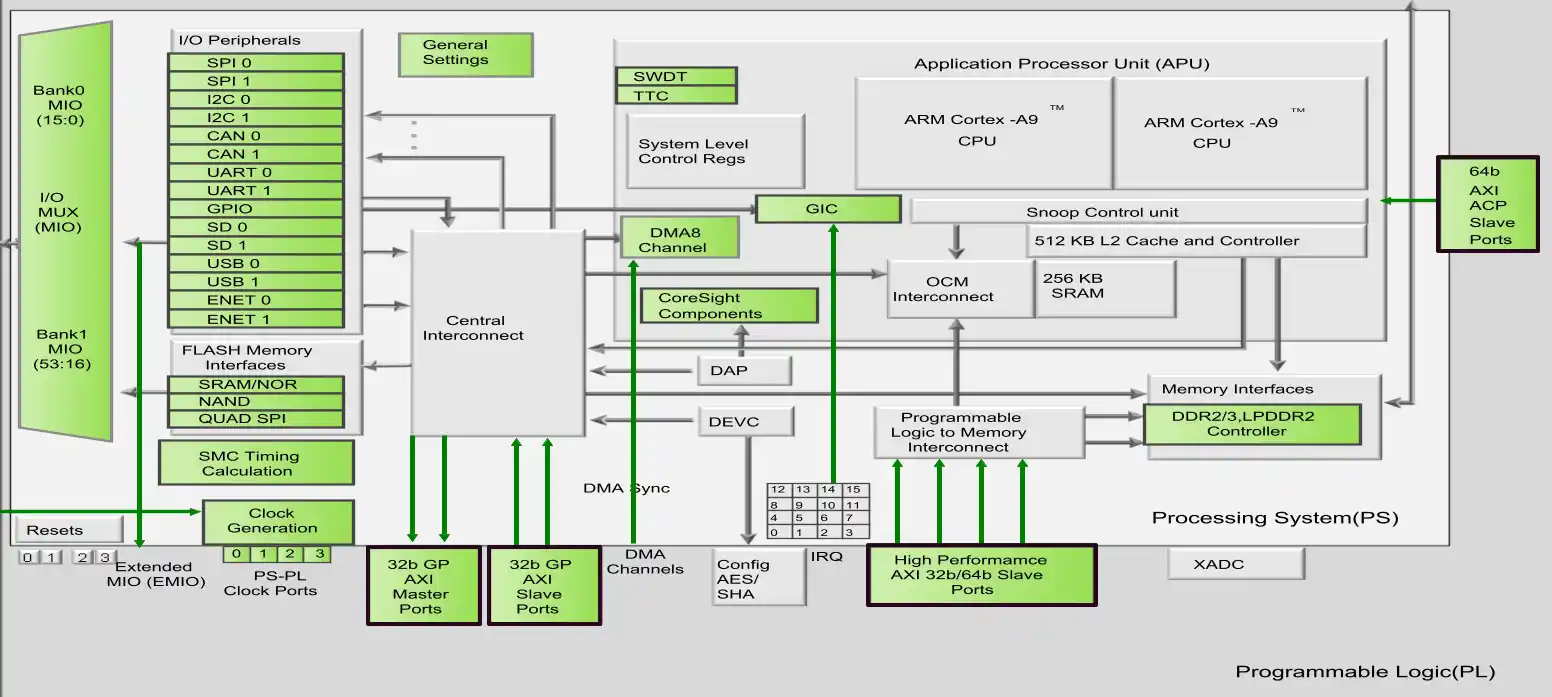
Task: Open the CoreSight Components block
Action: (729, 305)
